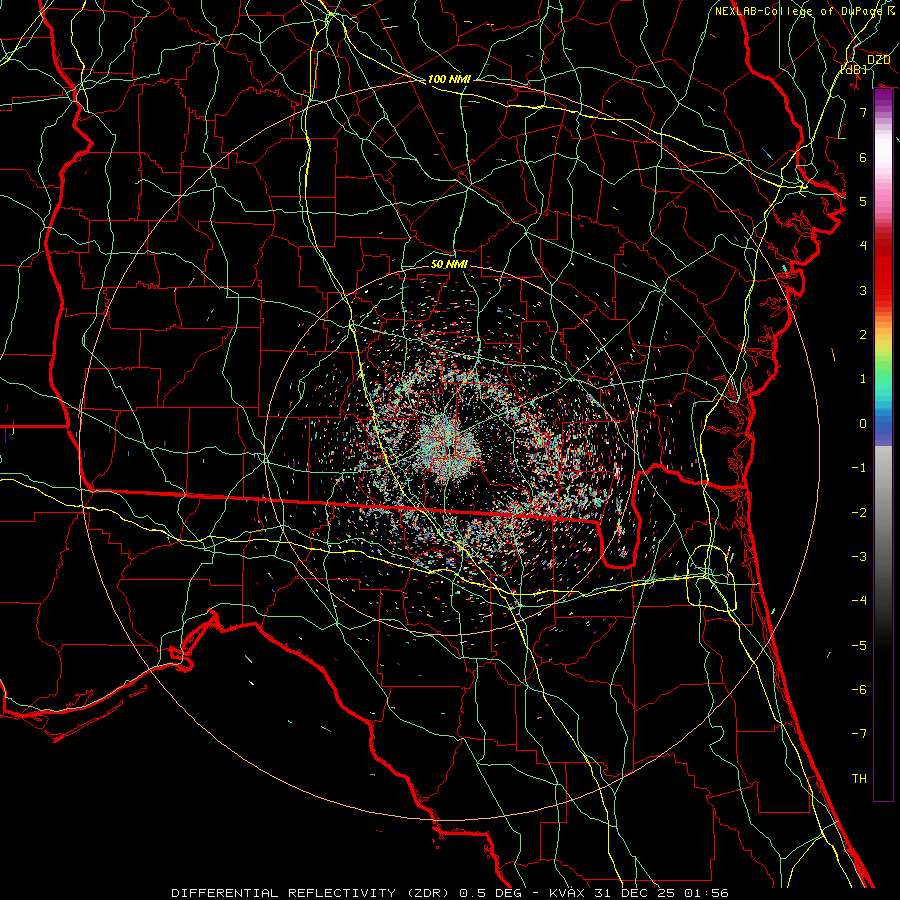Click the -6 value on the color scale
The width and height of the screenshot is (900, 900).
pos(859,689)
